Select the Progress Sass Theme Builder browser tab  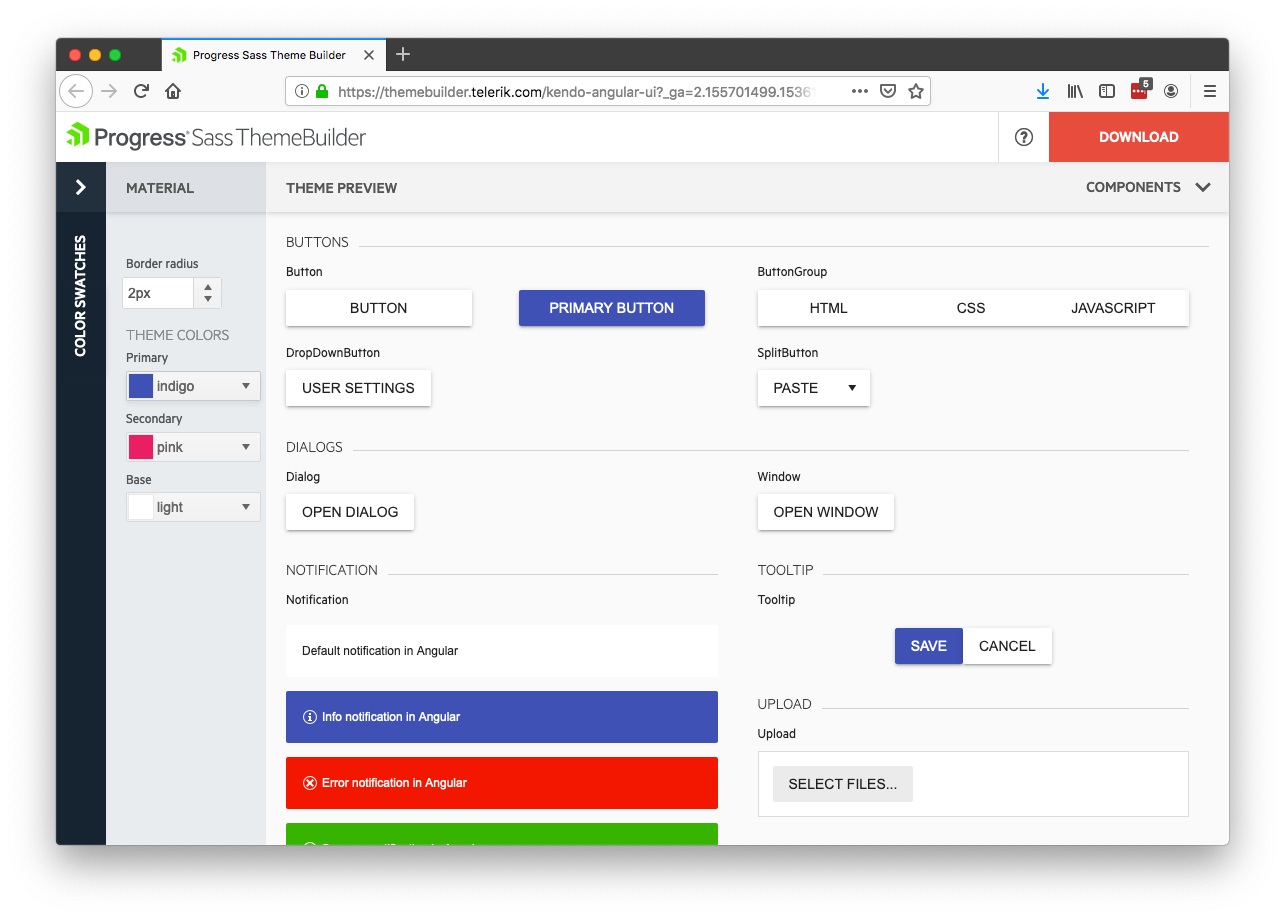[x=270, y=55]
